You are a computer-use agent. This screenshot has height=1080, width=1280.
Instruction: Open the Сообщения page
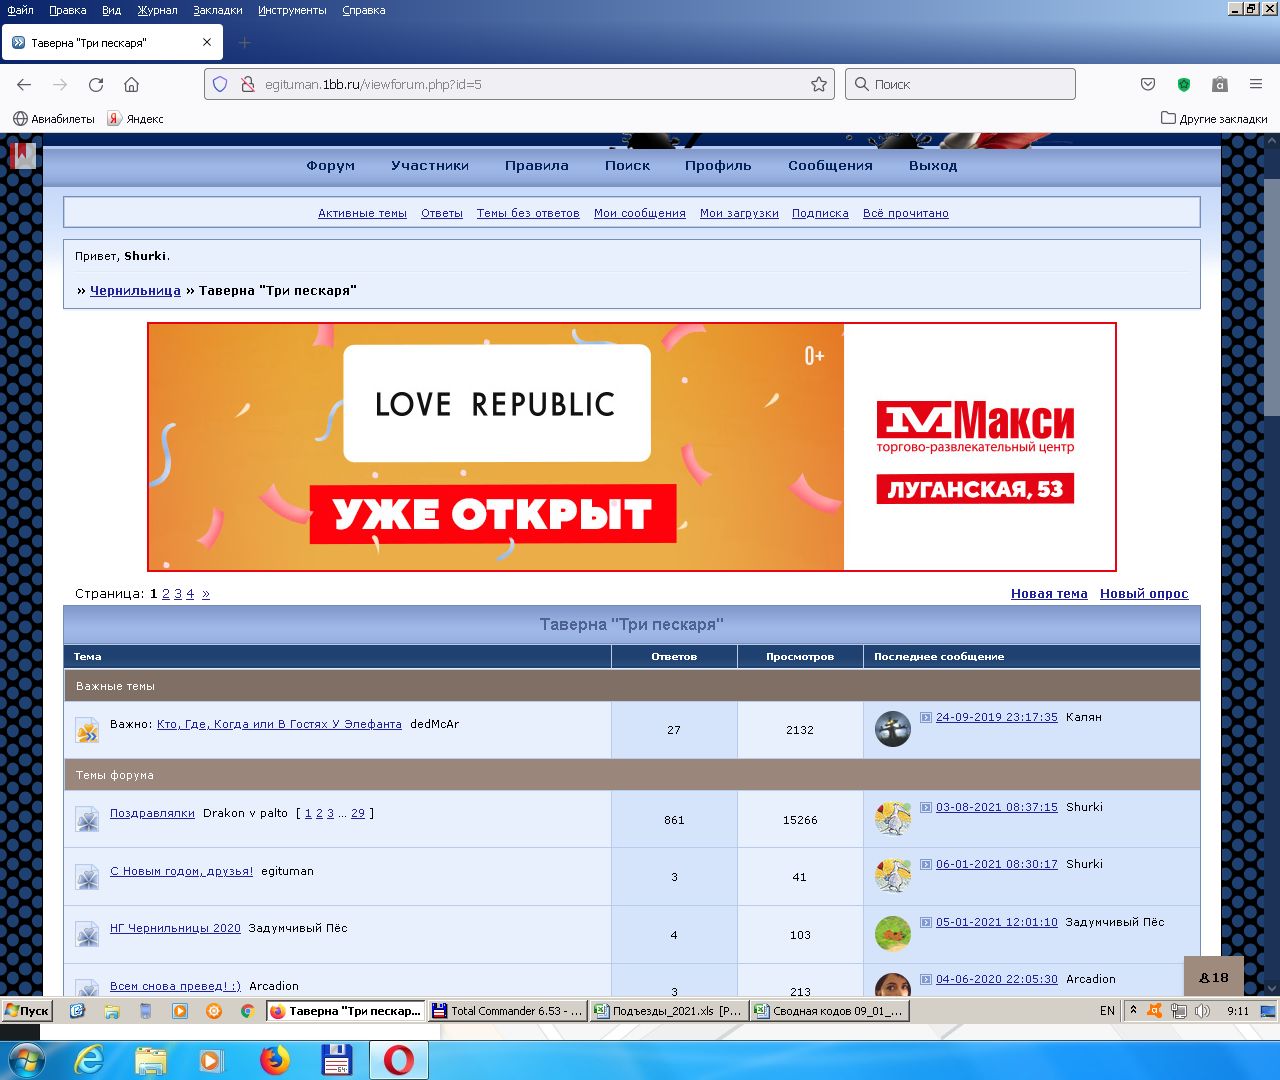[x=830, y=166]
